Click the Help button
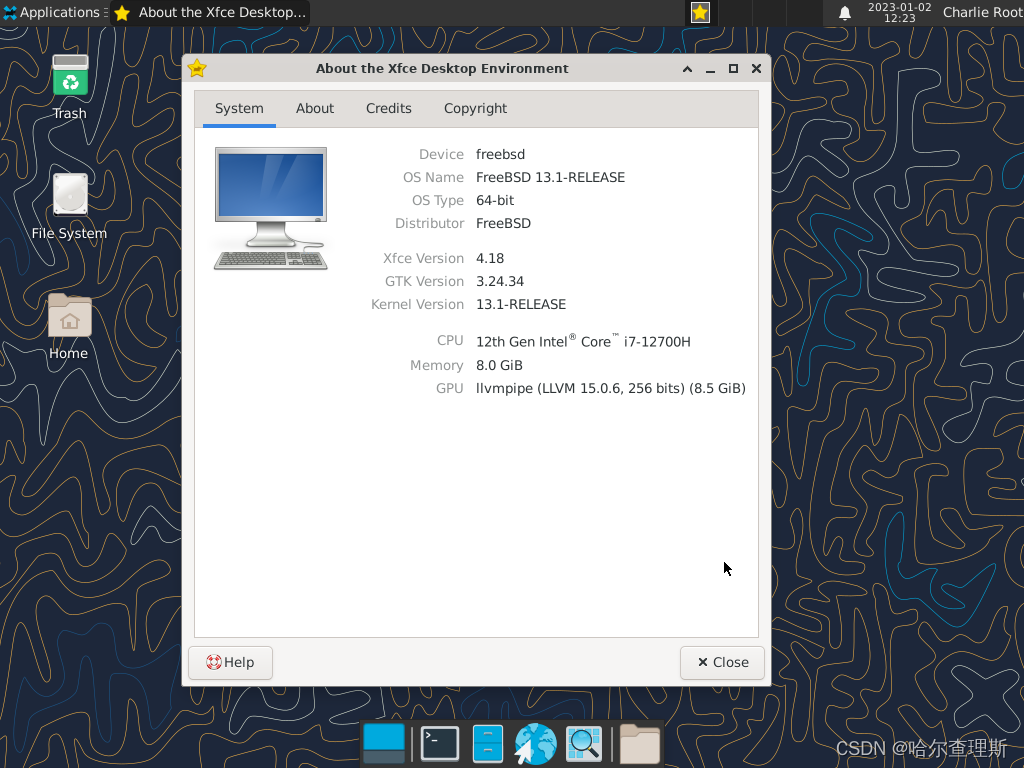This screenshot has width=1024, height=768. pos(231,662)
